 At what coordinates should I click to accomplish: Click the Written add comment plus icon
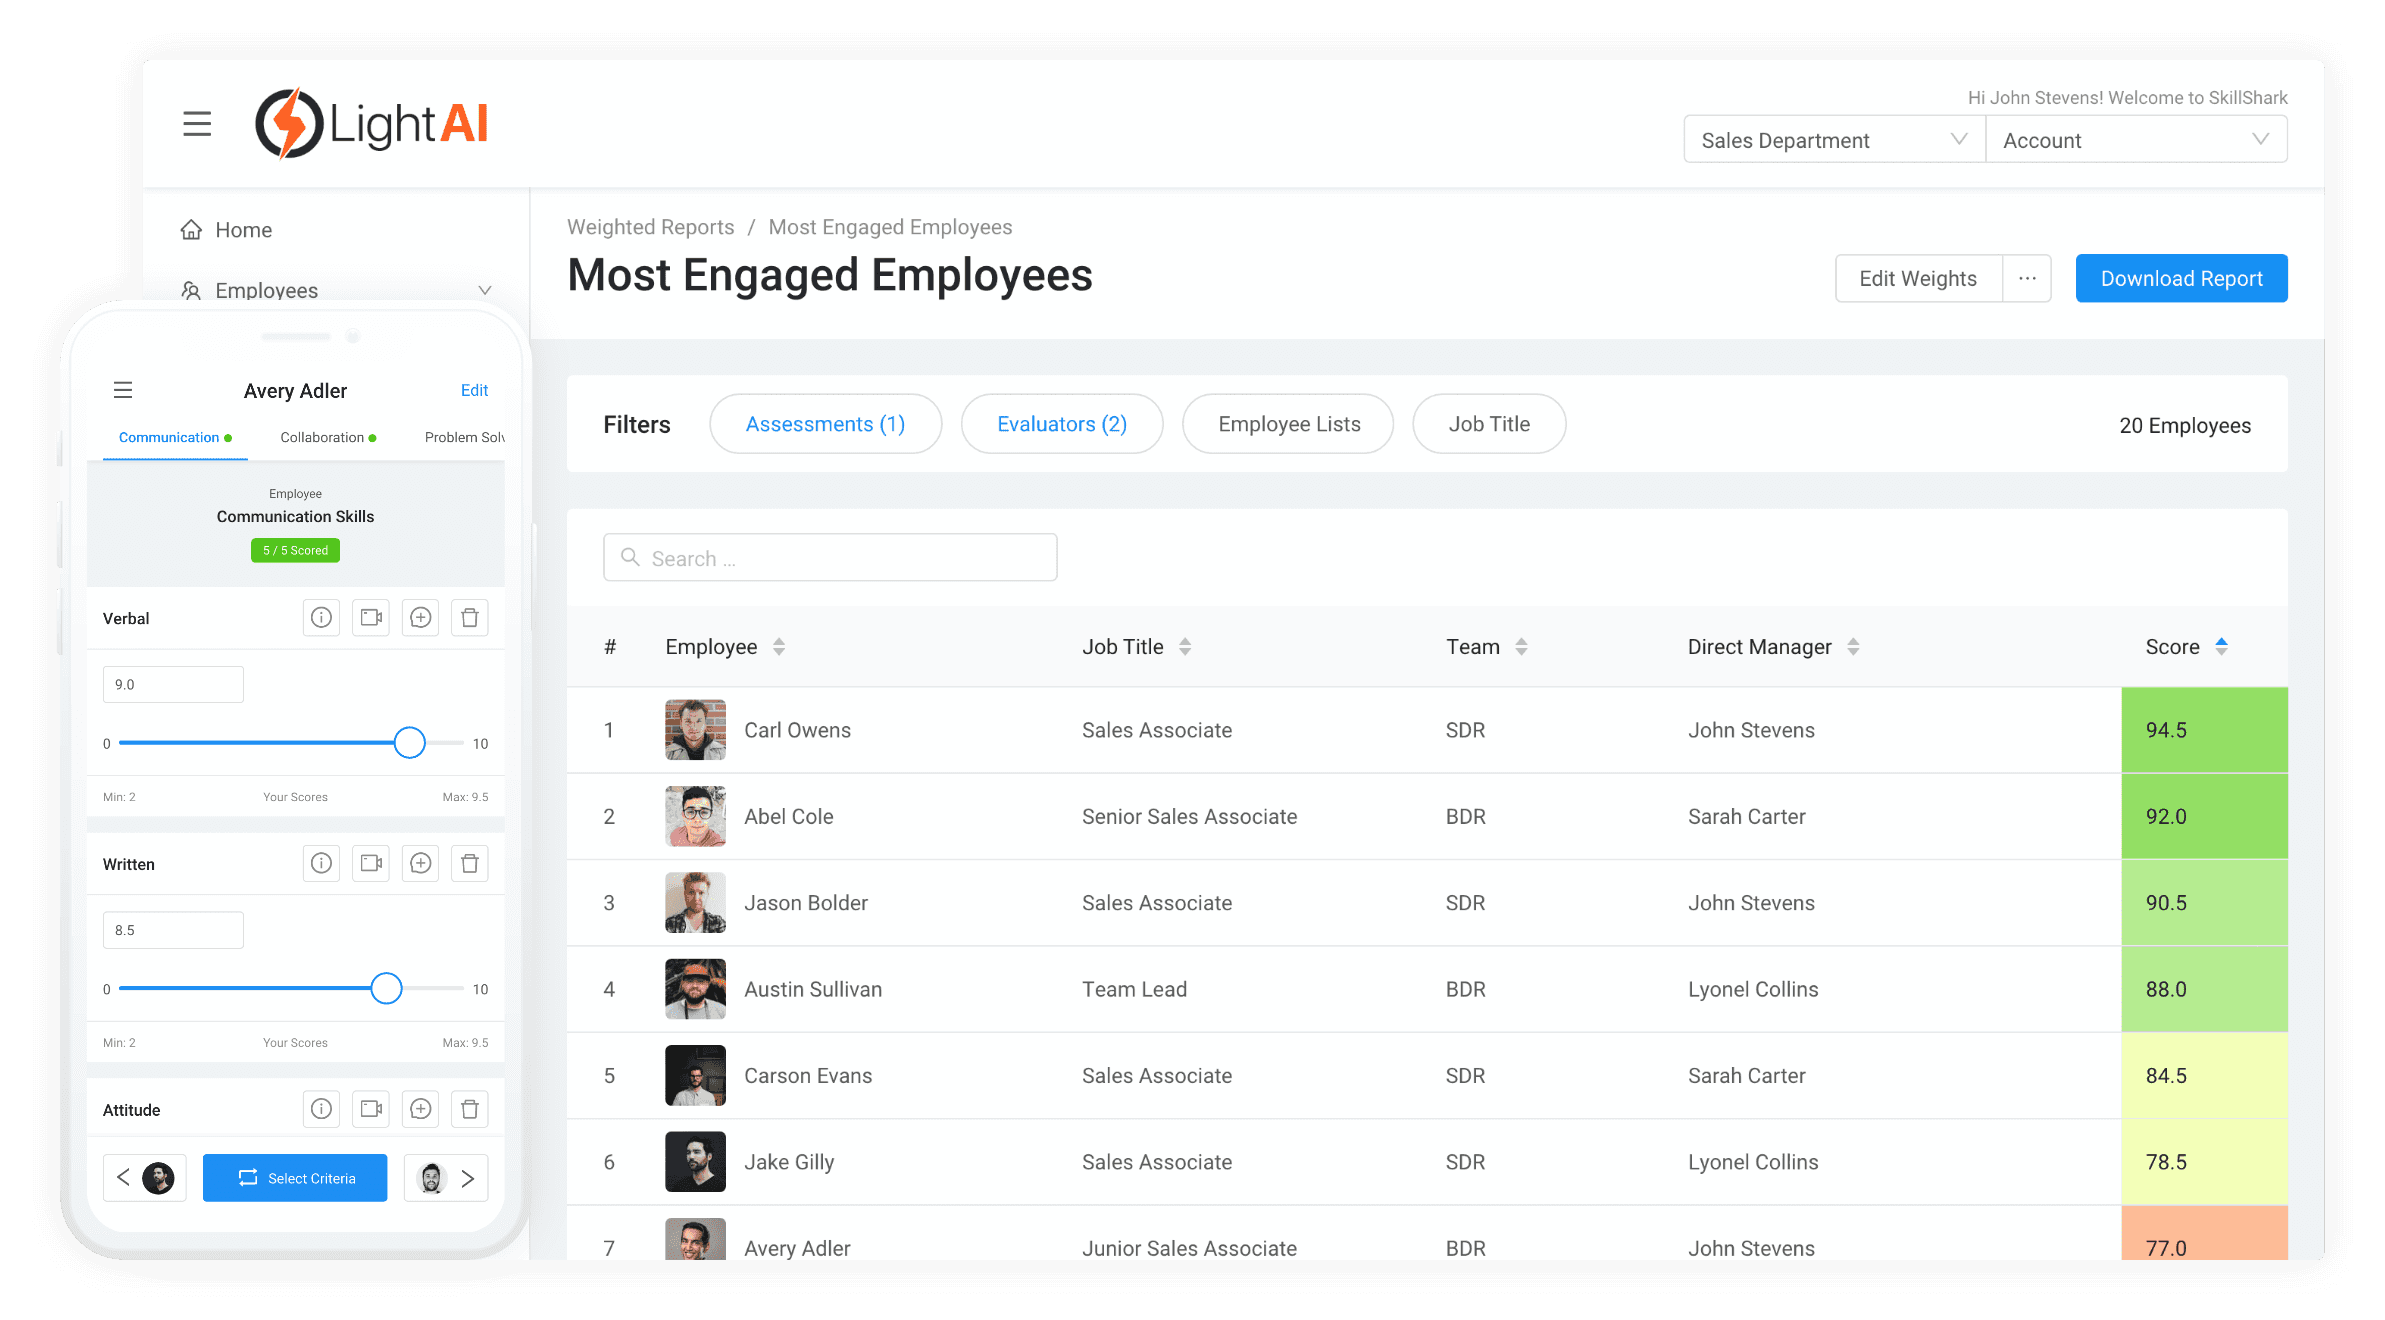pos(421,863)
